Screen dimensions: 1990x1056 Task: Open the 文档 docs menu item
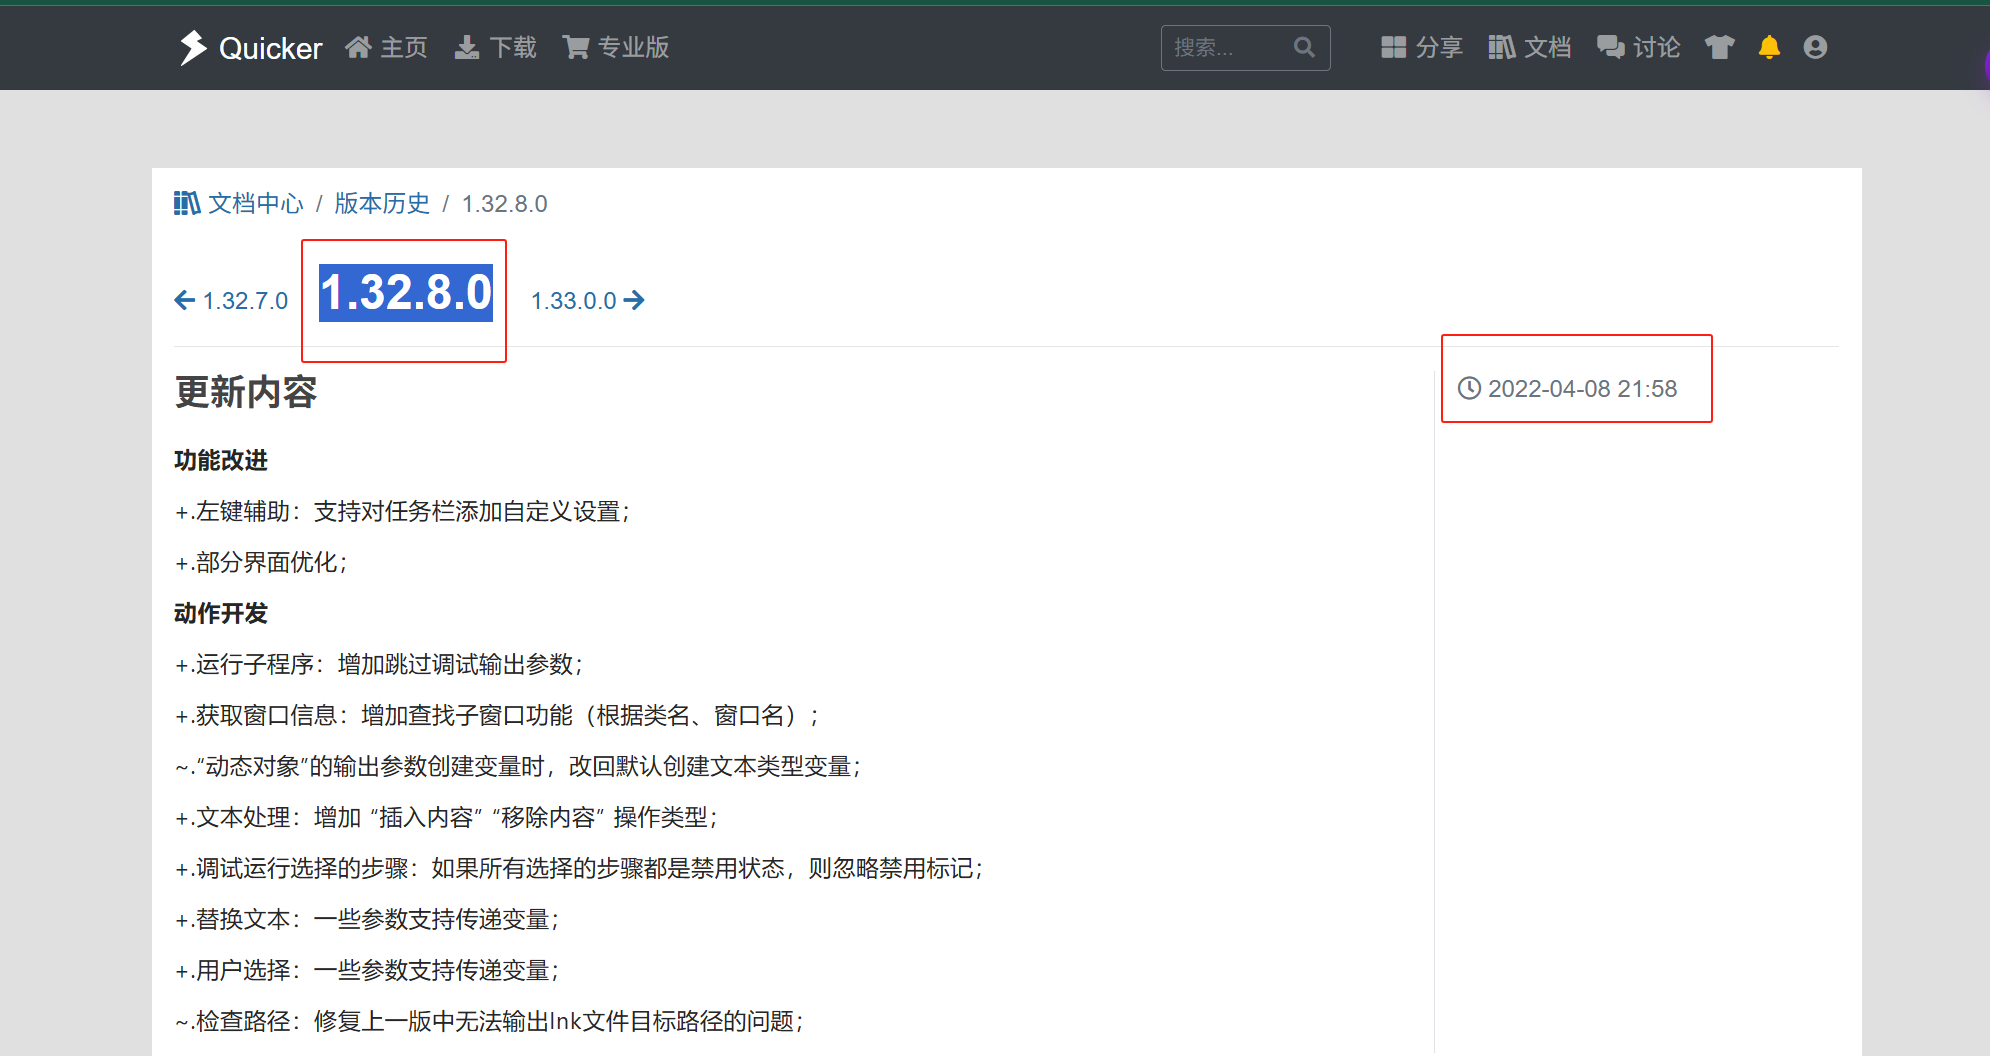pyautogui.click(x=1529, y=47)
